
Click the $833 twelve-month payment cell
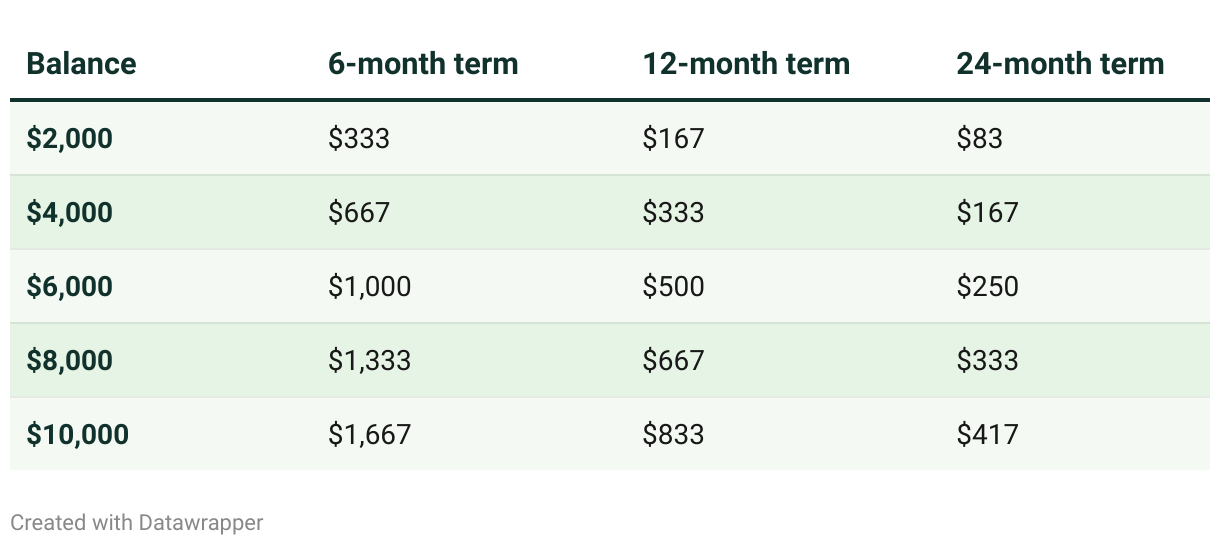673,434
